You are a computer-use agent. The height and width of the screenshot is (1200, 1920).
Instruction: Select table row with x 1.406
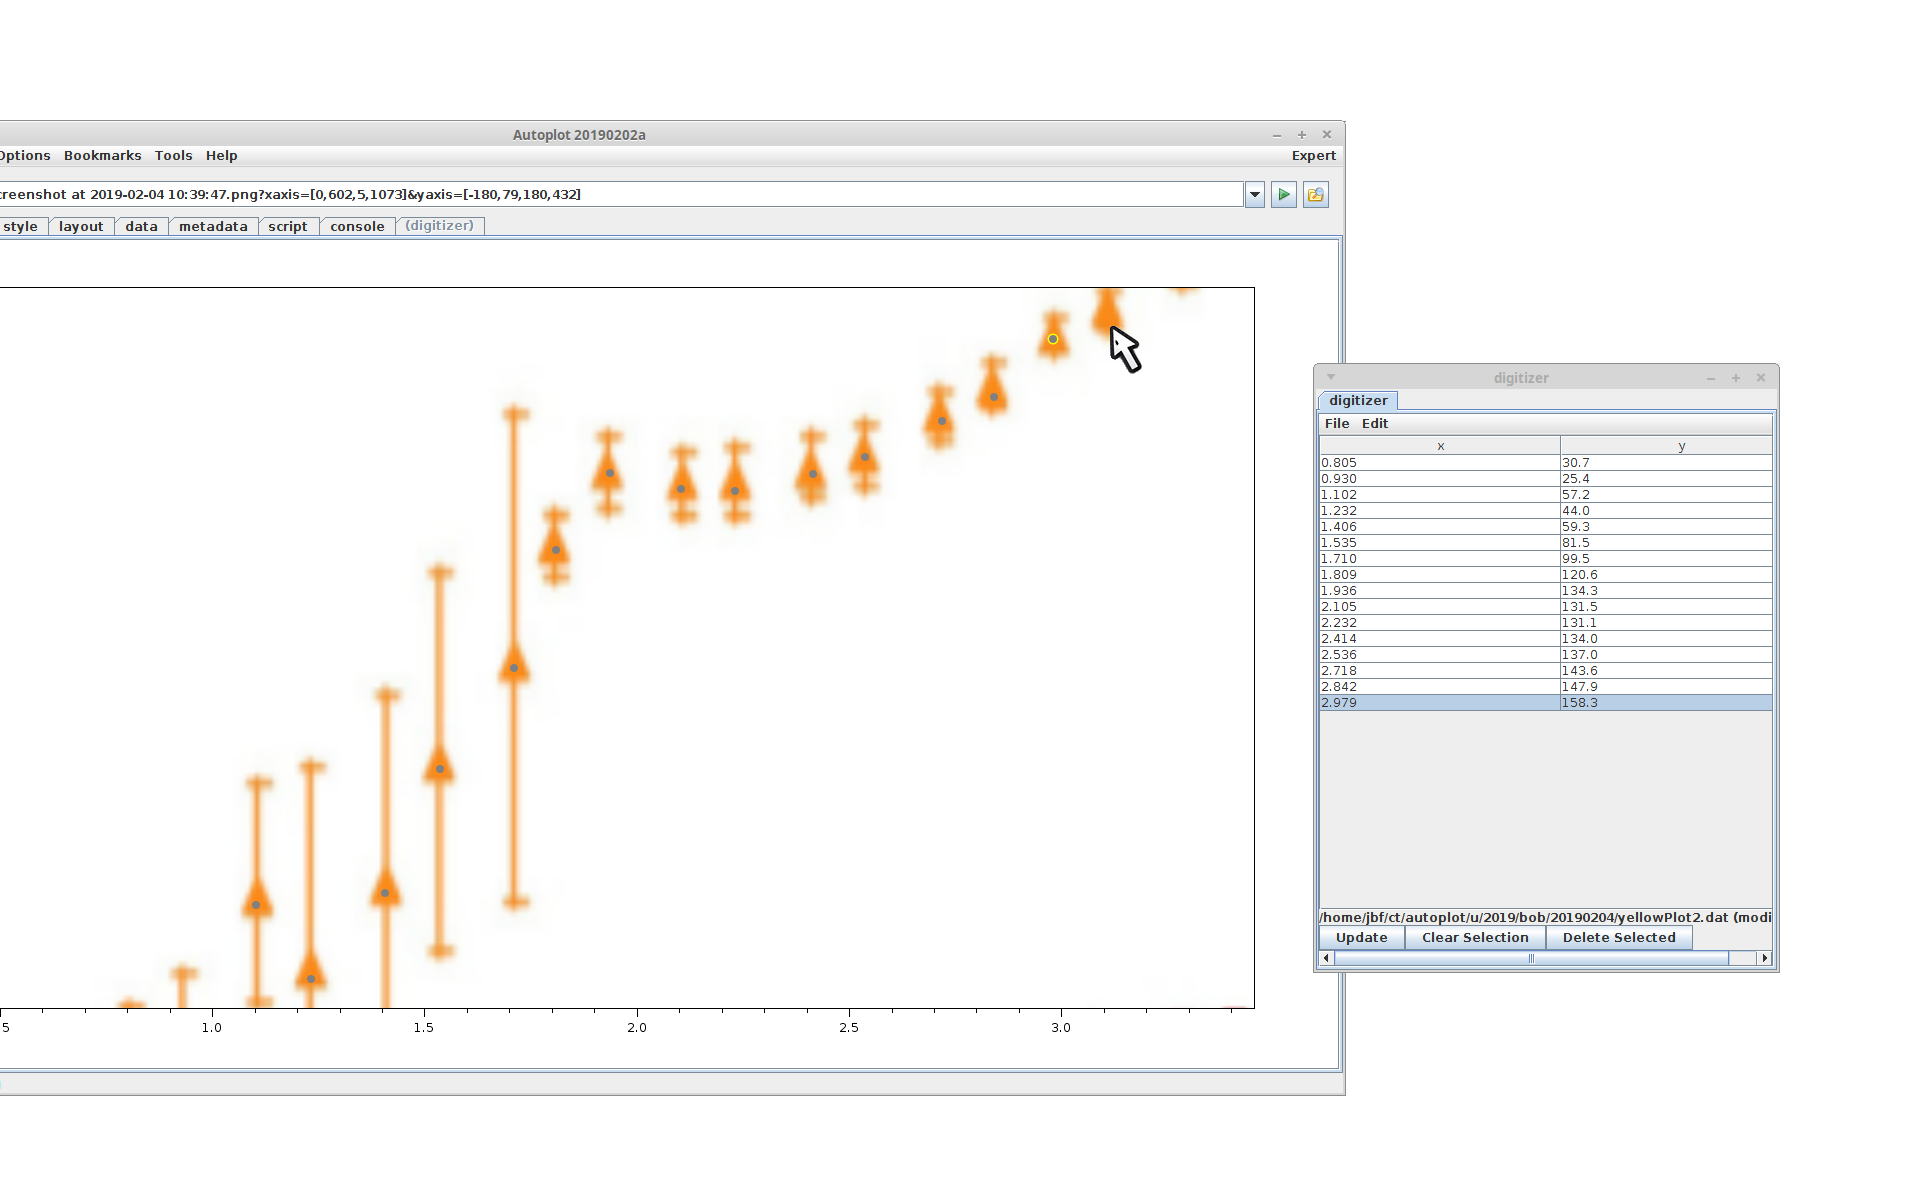pos(1546,527)
